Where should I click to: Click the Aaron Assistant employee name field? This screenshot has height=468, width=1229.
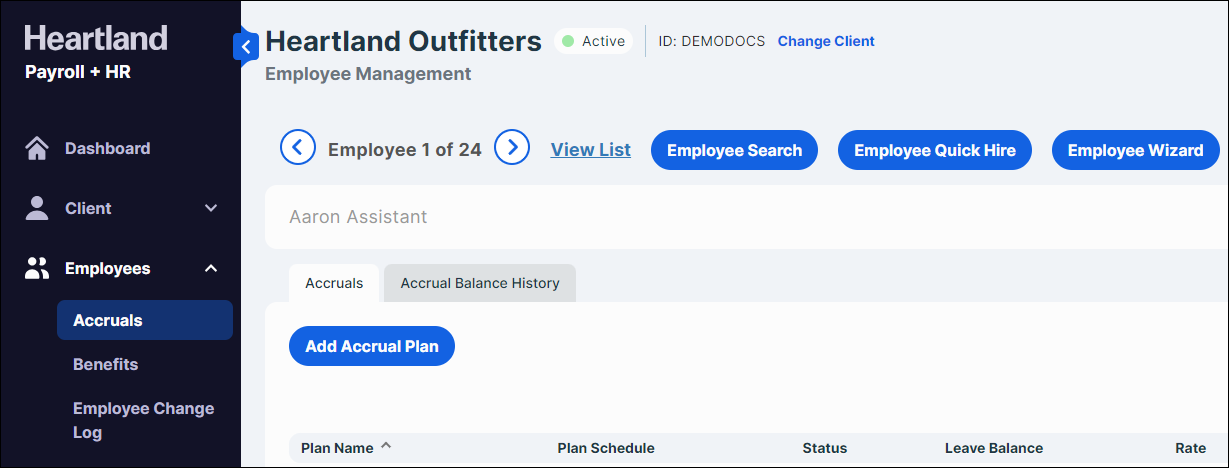pyautogui.click(x=746, y=216)
